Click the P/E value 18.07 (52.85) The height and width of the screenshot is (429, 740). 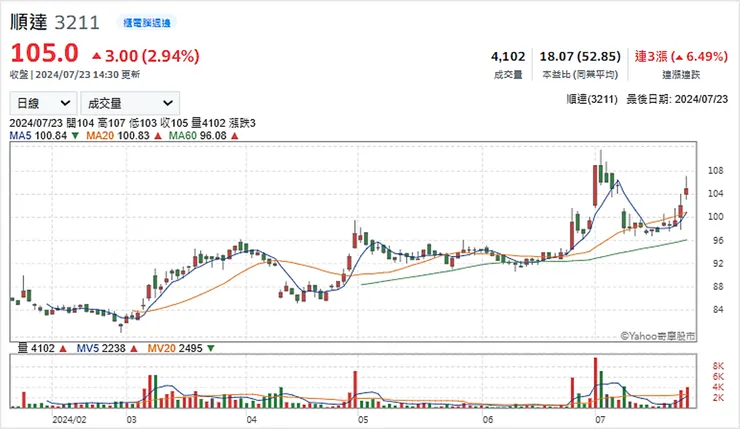pos(580,57)
